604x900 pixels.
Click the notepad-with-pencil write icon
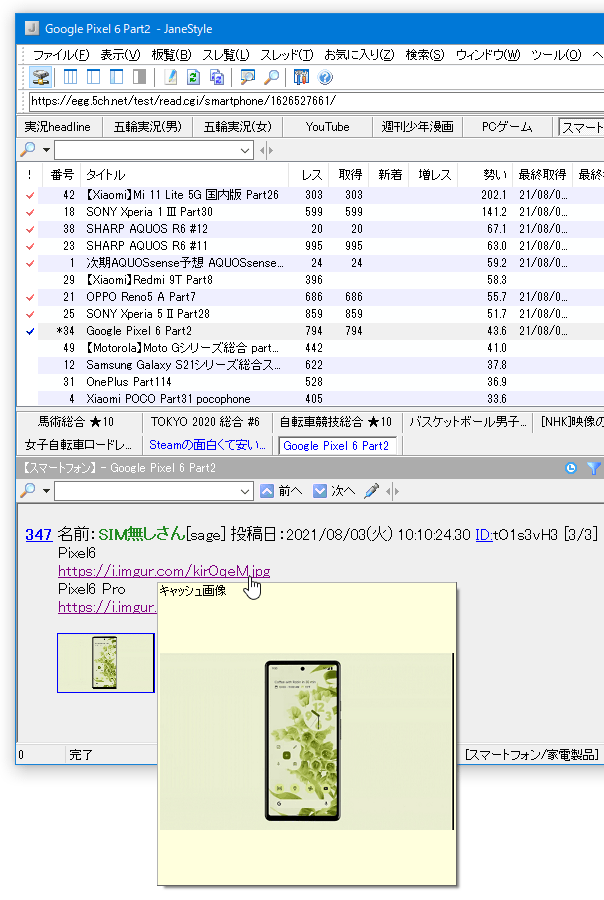click(x=170, y=77)
